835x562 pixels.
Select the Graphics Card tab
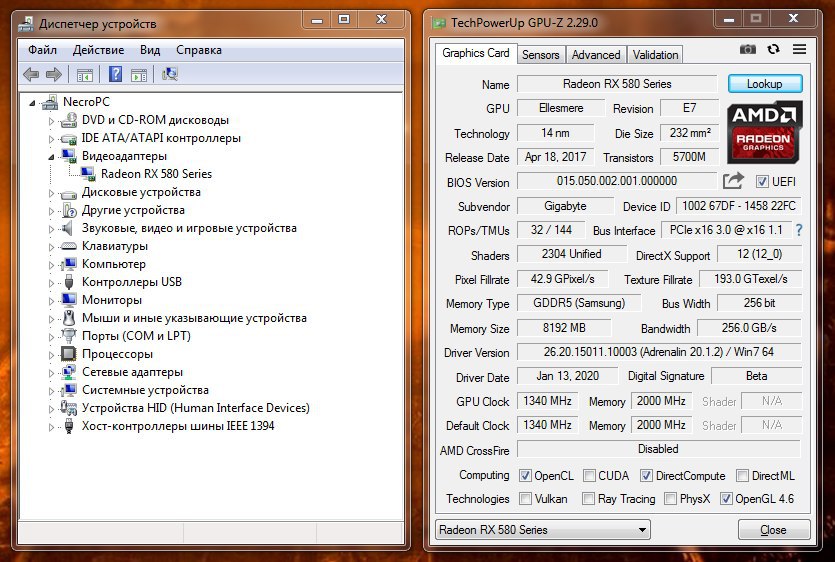click(x=476, y=53)
